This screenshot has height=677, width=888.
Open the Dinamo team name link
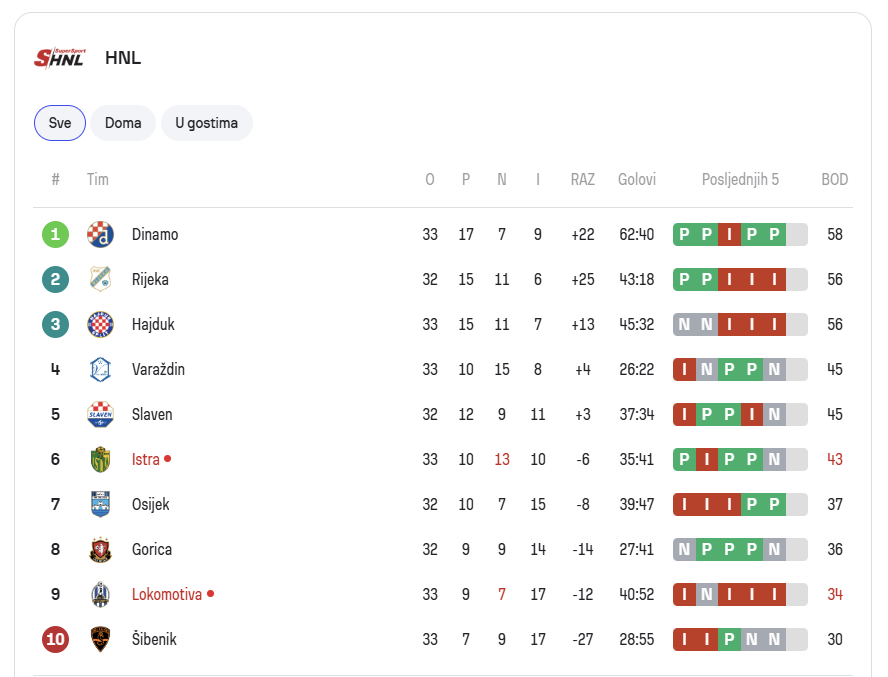point(155,235)
